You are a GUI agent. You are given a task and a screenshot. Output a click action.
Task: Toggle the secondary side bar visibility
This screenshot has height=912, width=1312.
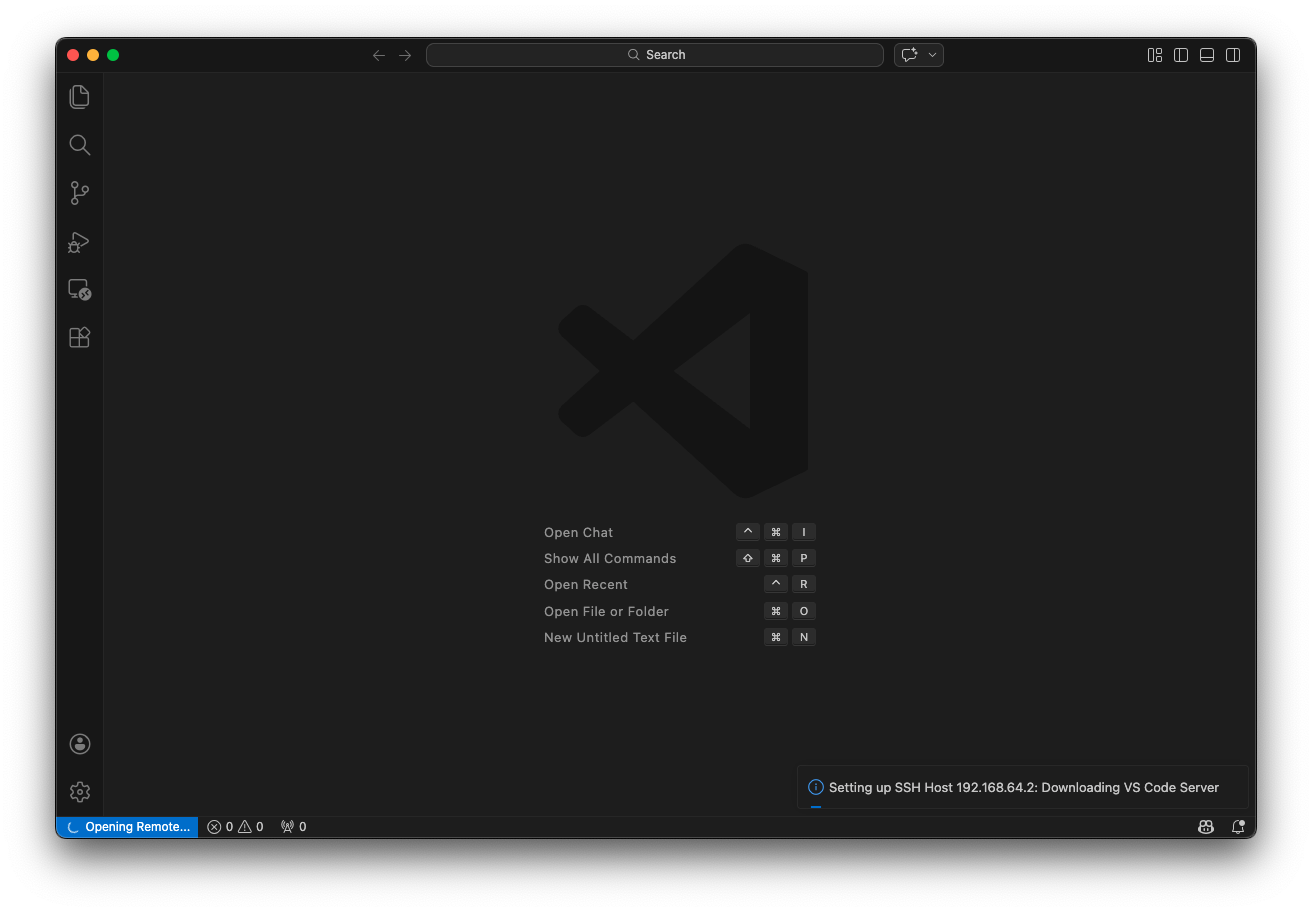tap(1233, 55)
